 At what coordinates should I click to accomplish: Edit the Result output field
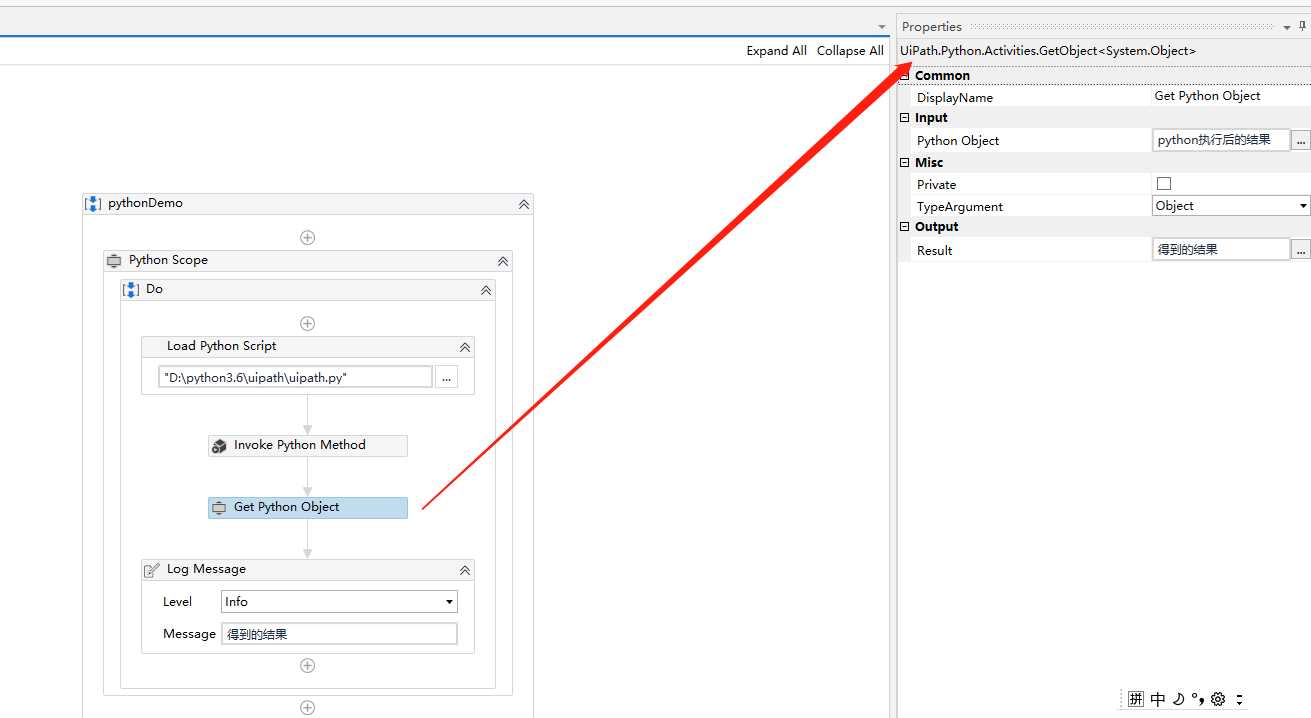click(1221, 250)
